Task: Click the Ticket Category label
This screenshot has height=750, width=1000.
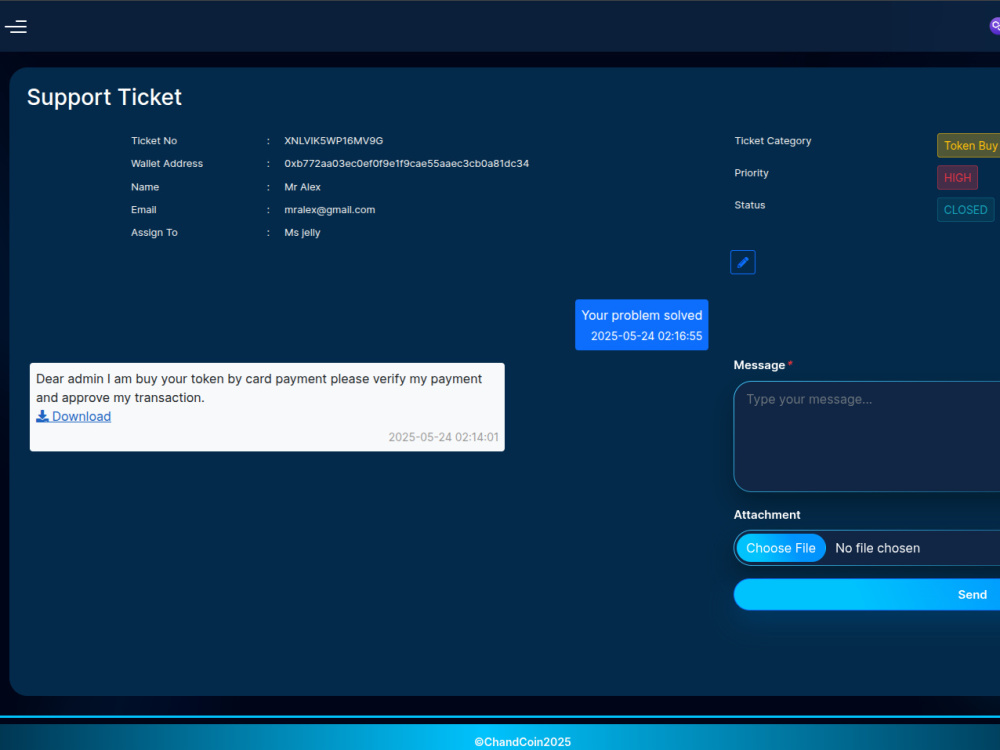Action: tap(772, 141)
